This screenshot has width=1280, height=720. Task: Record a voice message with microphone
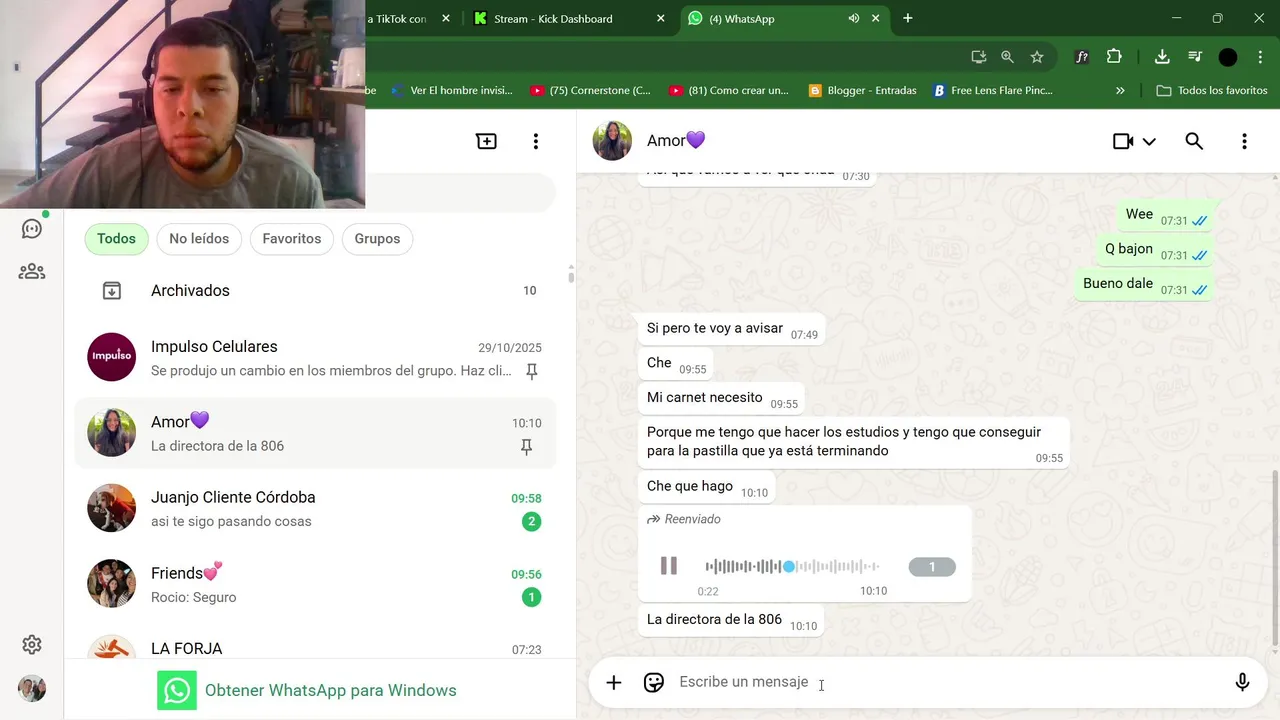(x=1242, y=682)
